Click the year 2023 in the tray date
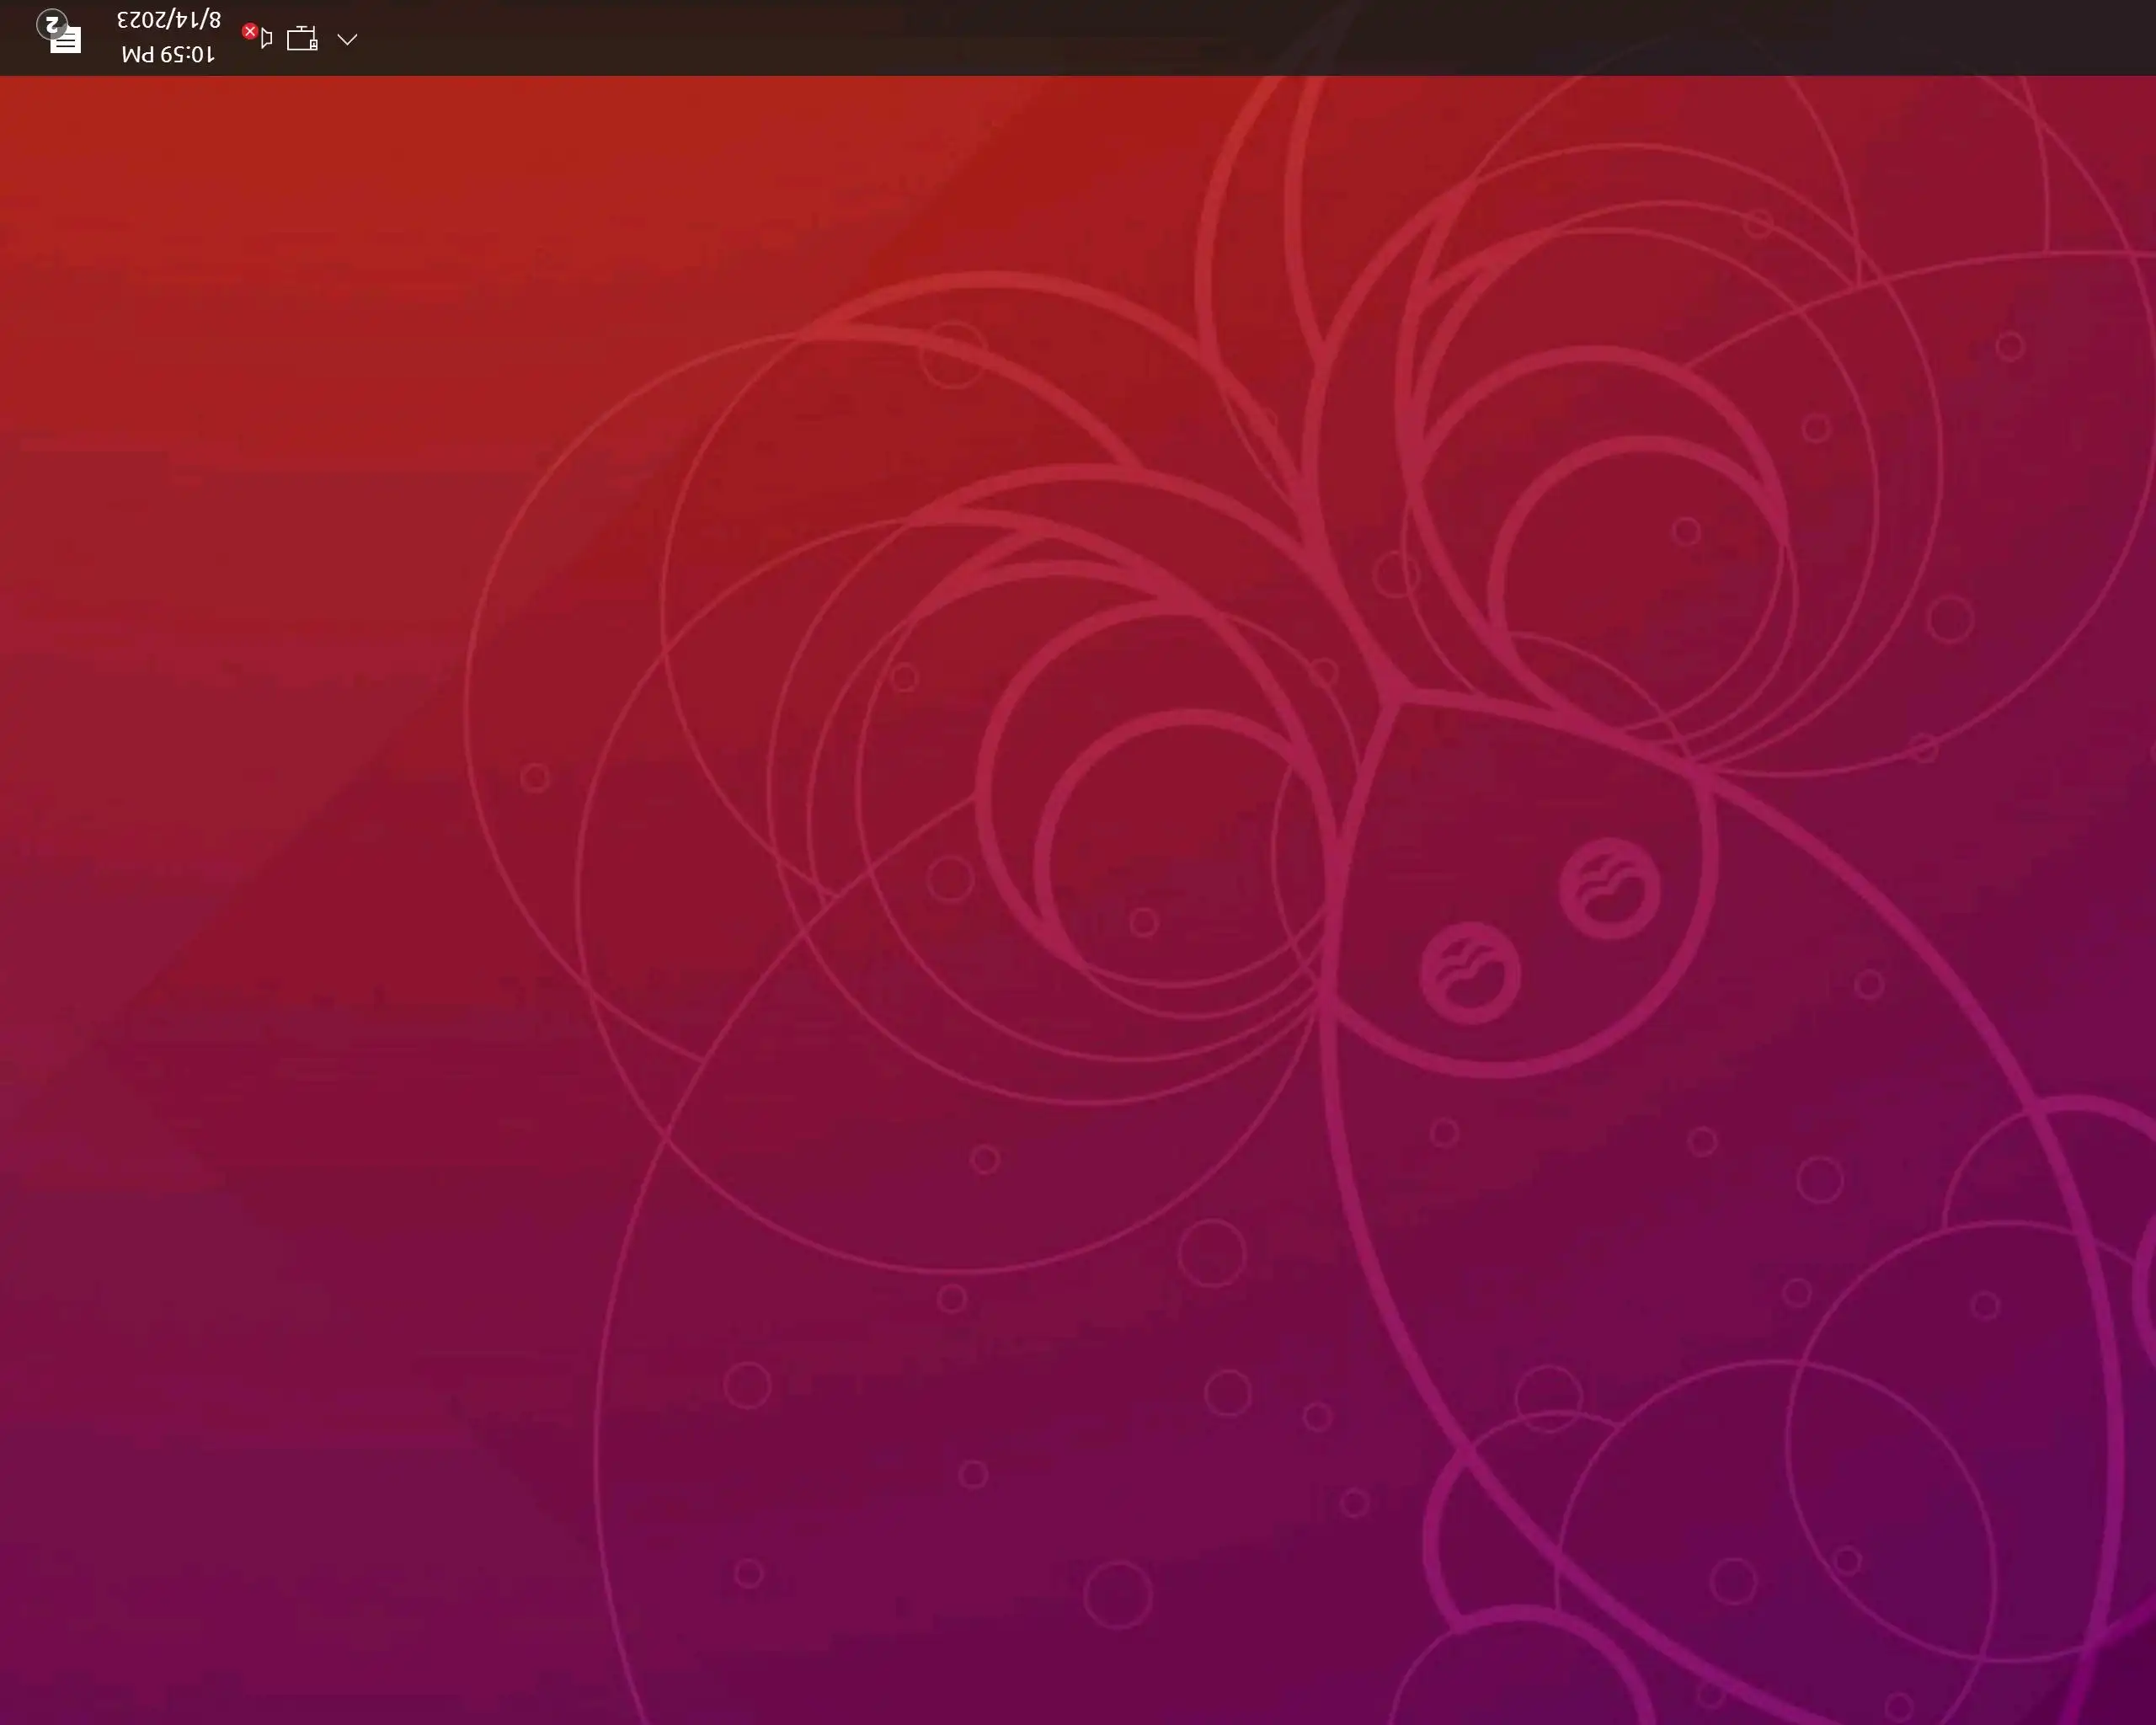The width and height of the screenshot is (2156, 1725). (x=142, y=20)
